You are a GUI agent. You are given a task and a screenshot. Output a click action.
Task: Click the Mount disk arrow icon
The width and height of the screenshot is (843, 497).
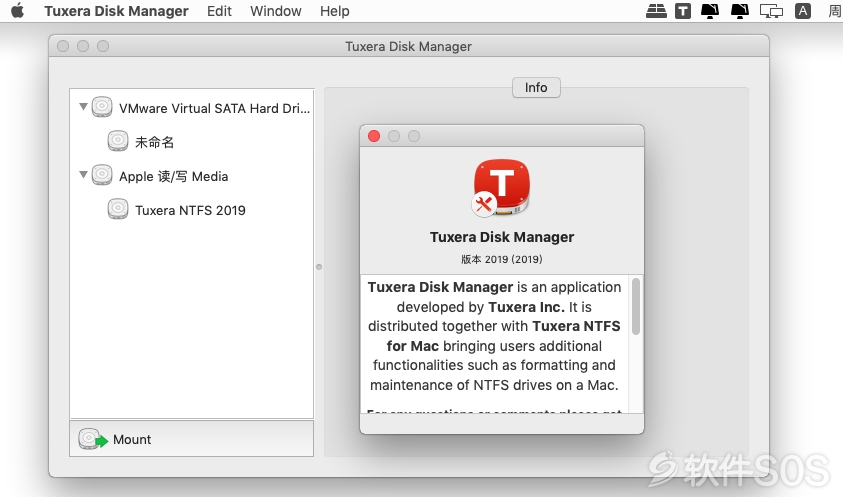pos(92,439)
